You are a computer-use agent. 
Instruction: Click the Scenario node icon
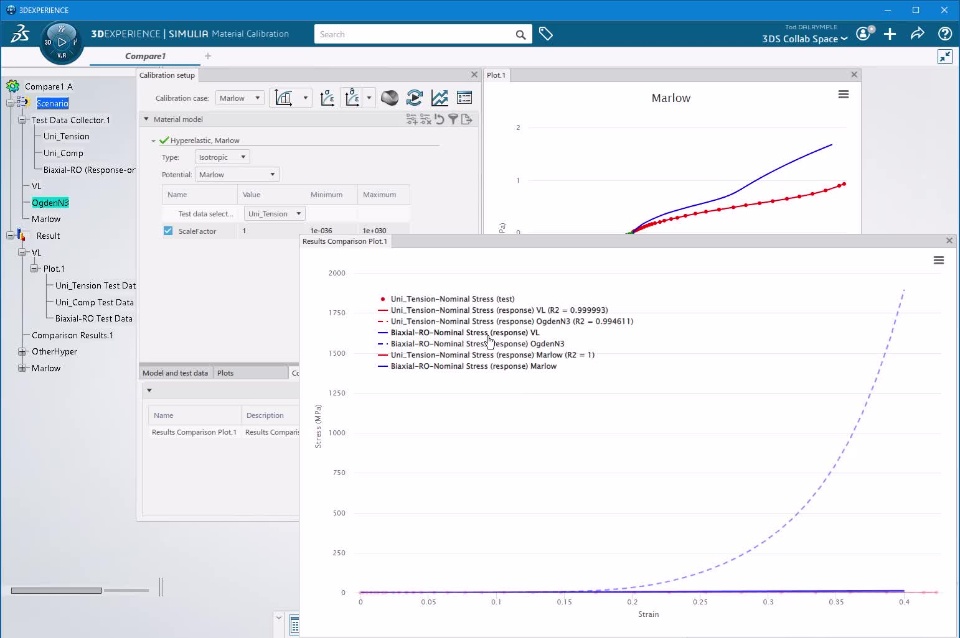coord(23,103)
